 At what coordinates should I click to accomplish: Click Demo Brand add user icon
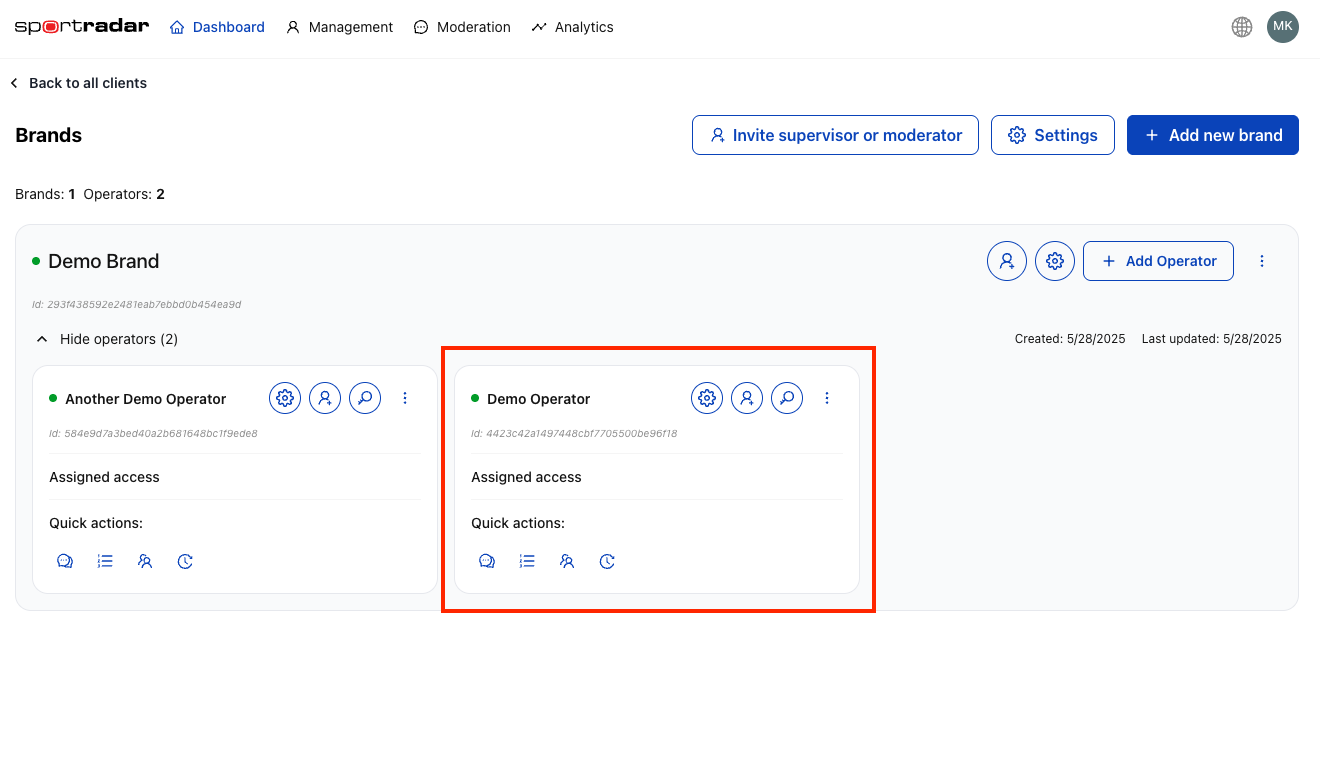tap(1007, 261)
